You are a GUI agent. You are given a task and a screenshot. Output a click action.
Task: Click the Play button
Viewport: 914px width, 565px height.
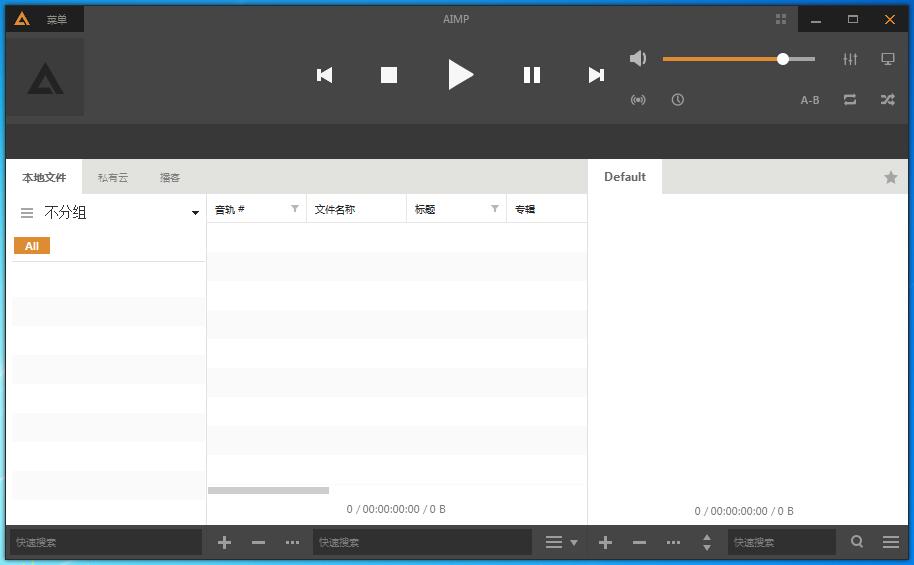[460, 75]
